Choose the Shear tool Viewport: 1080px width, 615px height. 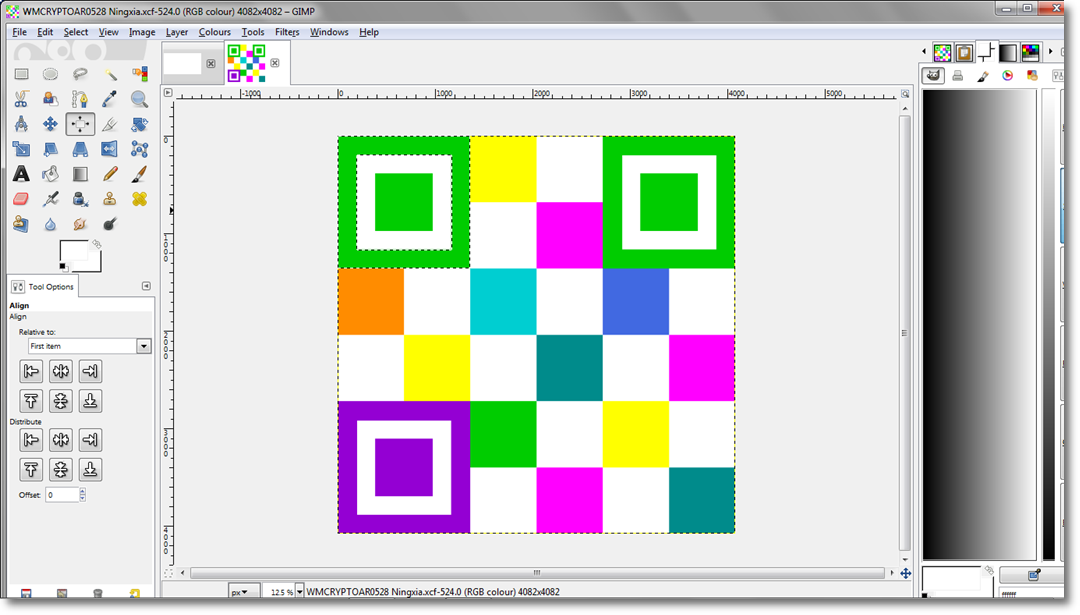(50, 149)
